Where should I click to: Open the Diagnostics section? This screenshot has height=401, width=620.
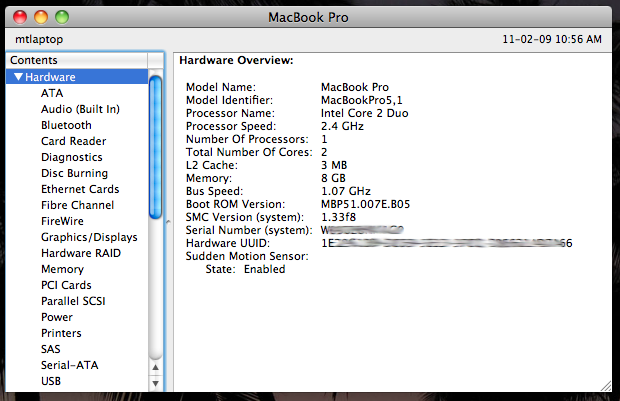(72, 157)
